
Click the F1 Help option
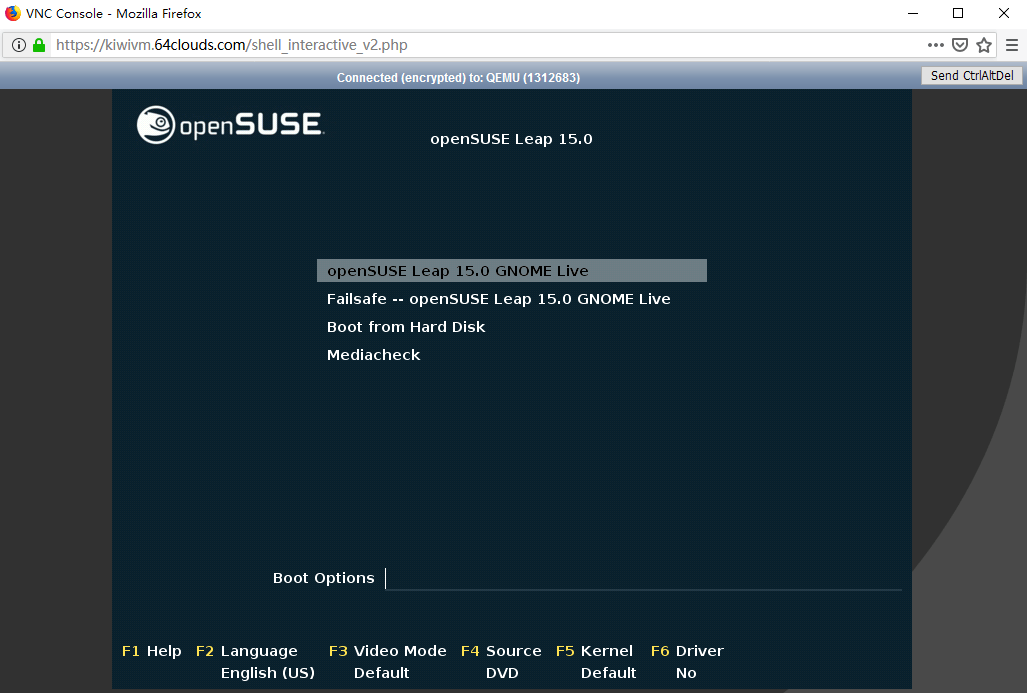(151, 651)
